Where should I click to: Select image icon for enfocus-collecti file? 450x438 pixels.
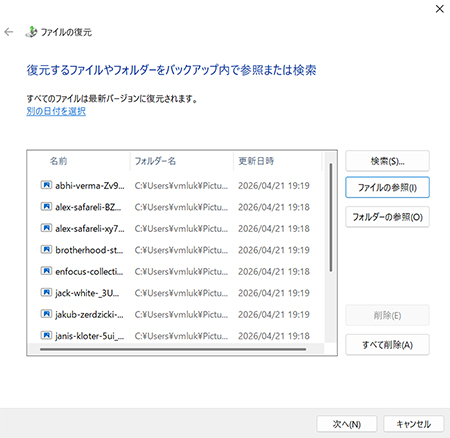(x=46, y=271)
